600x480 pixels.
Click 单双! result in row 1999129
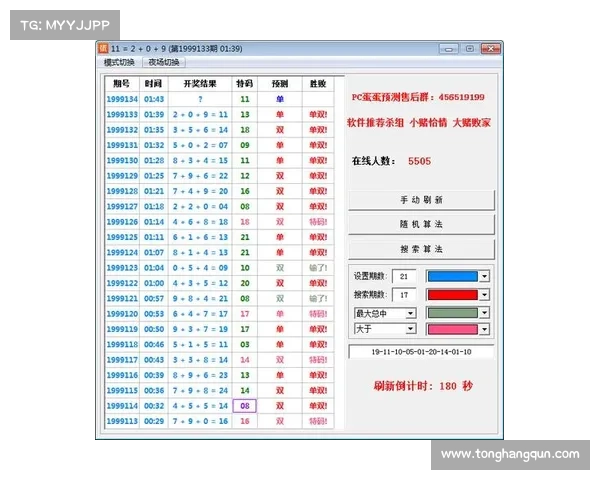click(x=318, y=176)
